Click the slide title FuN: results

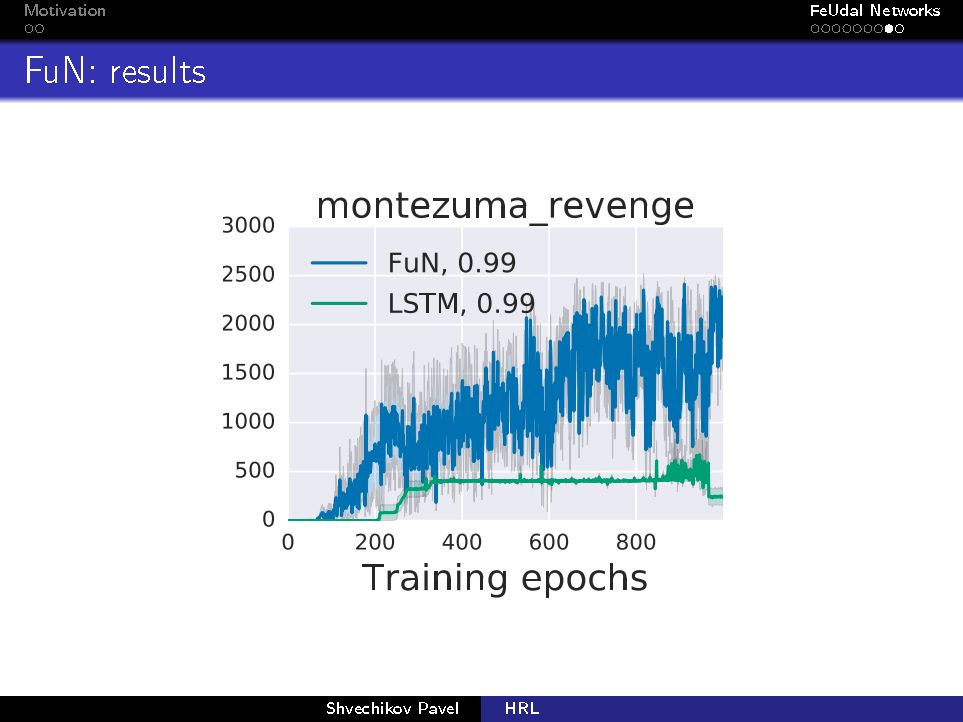[x=115, y=71]
